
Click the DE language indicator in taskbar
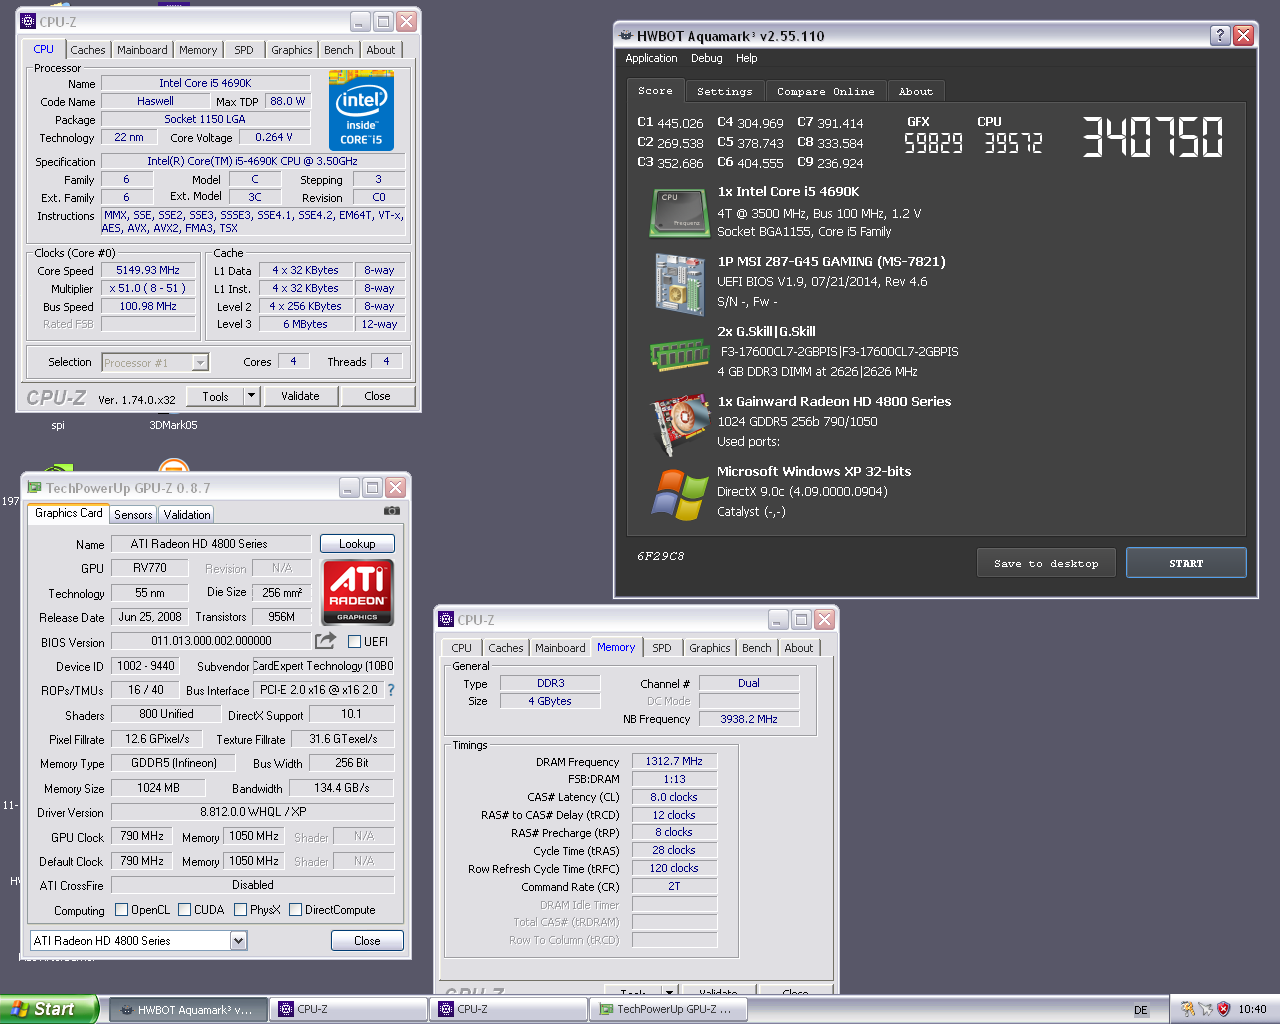(x=1141, y=1010)
